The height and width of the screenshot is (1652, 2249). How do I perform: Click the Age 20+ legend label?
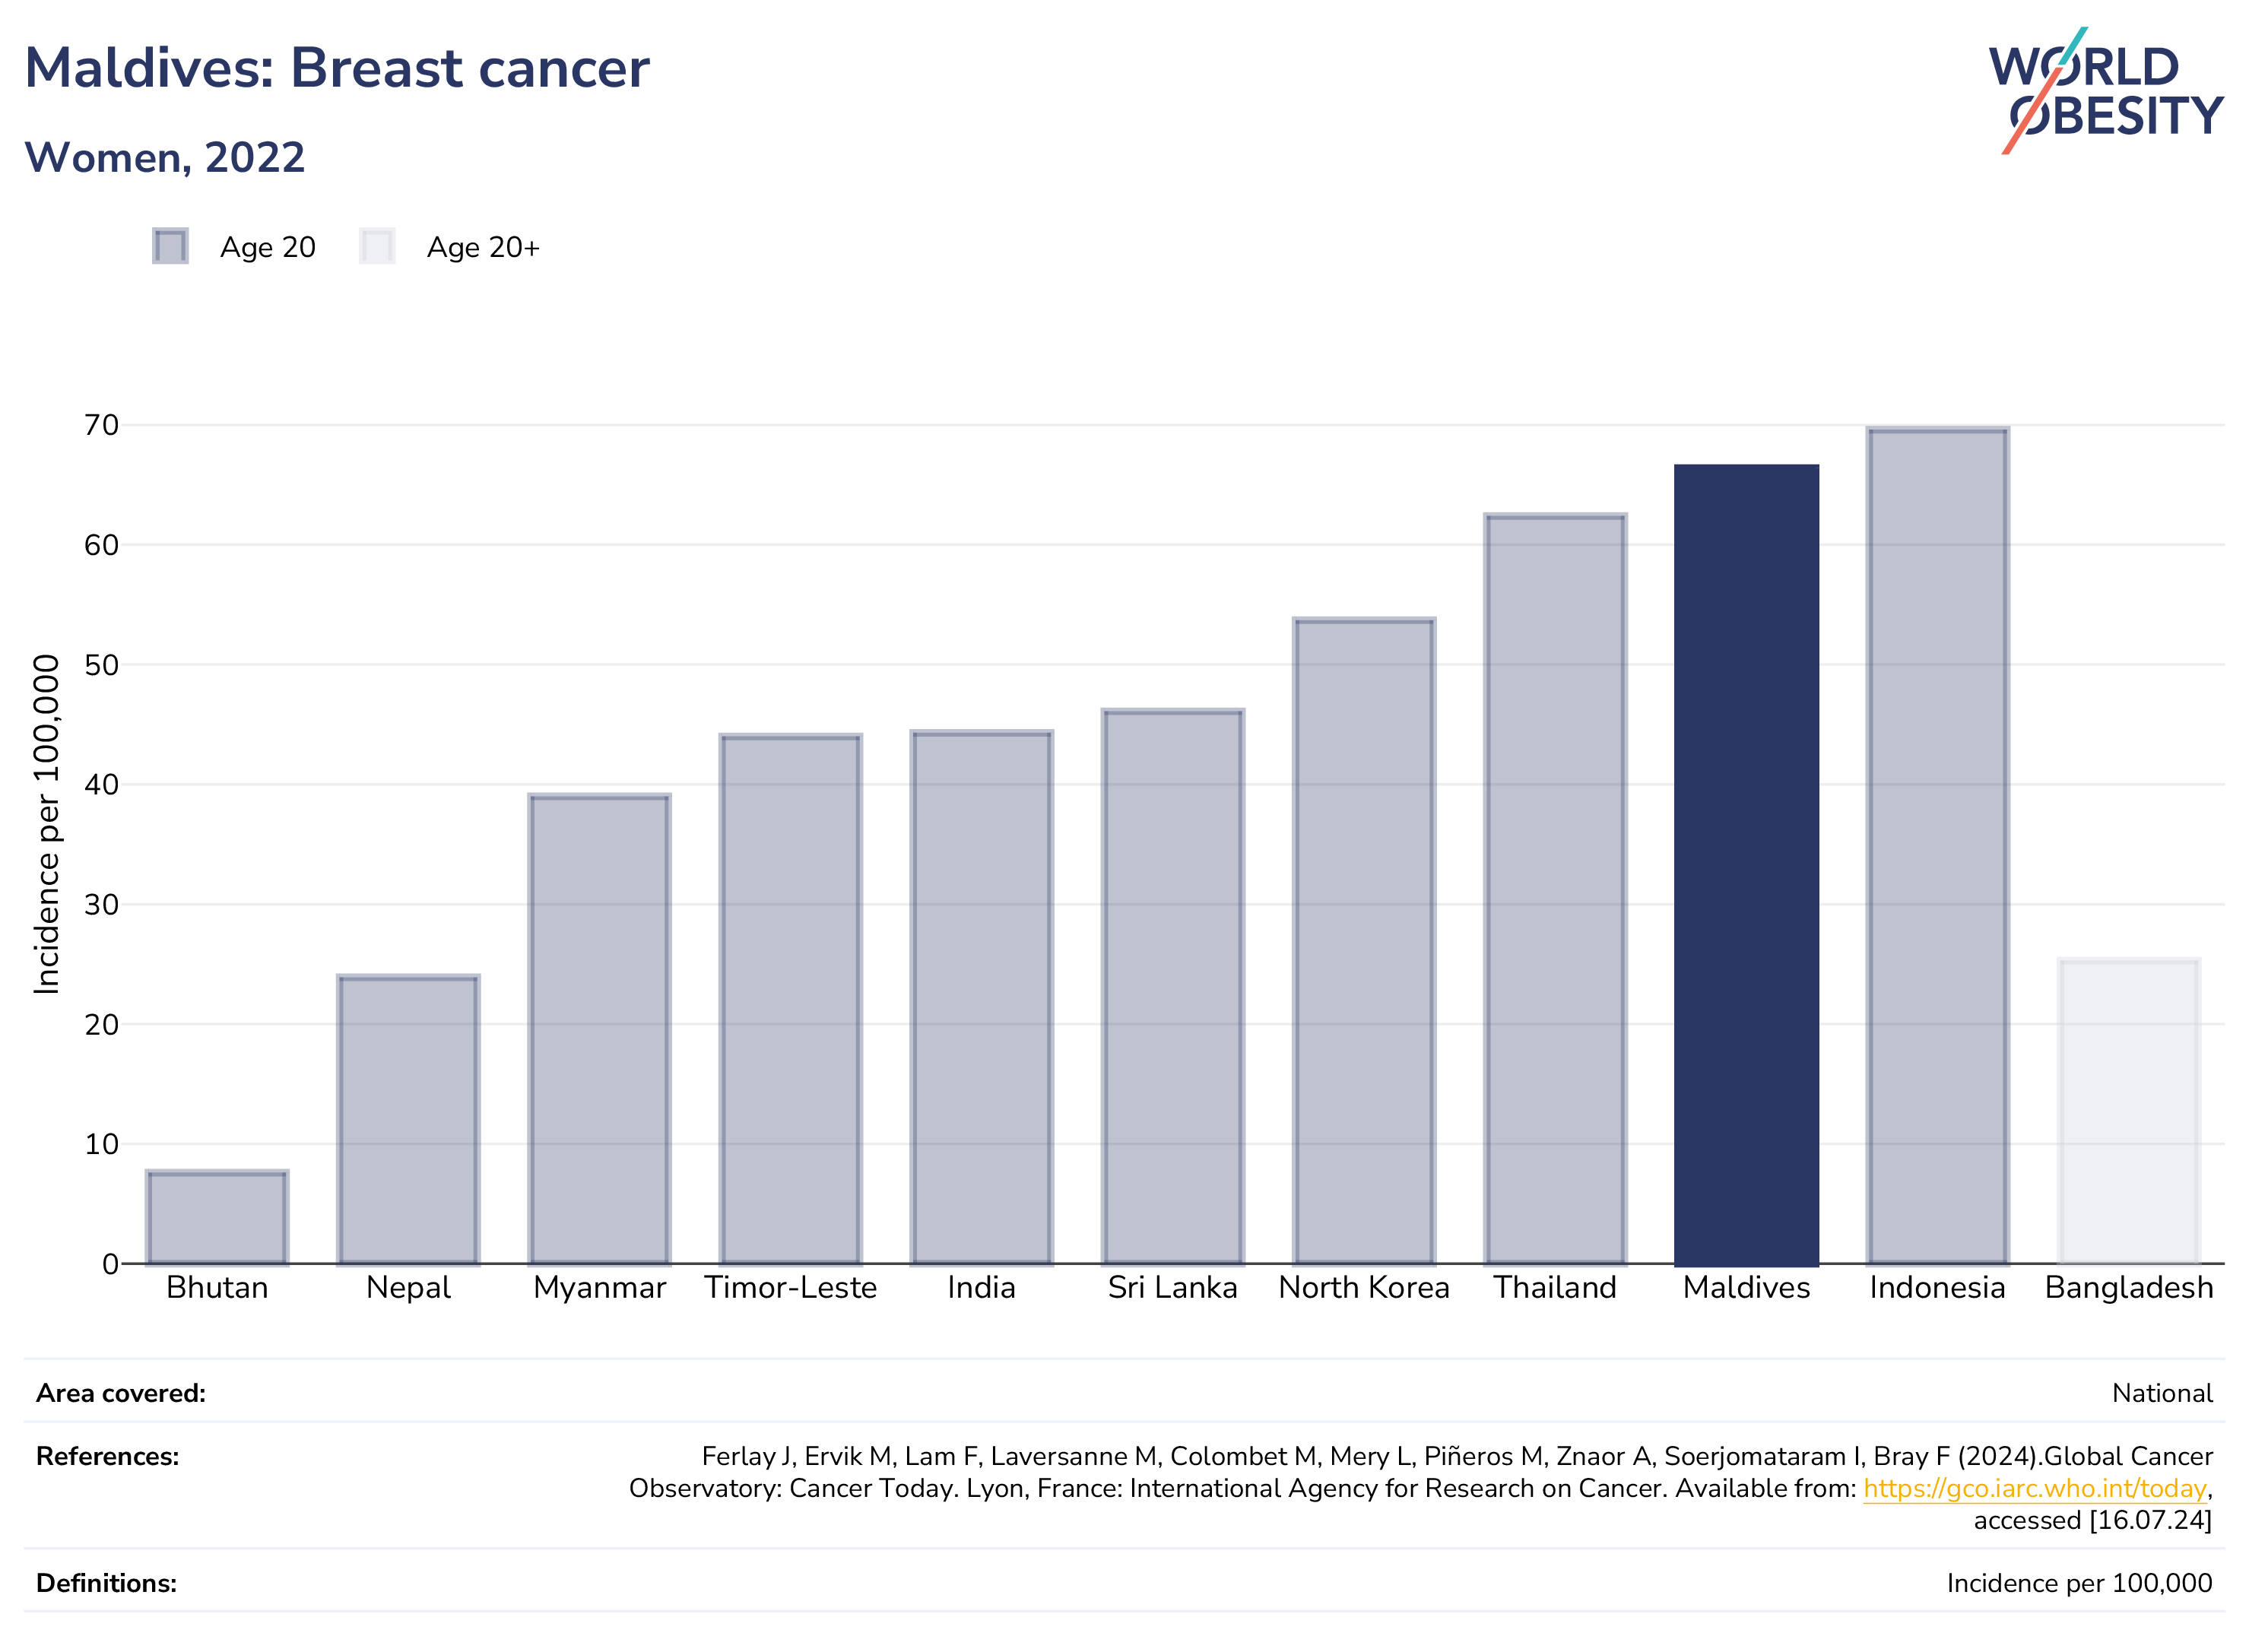coord(483,247)
